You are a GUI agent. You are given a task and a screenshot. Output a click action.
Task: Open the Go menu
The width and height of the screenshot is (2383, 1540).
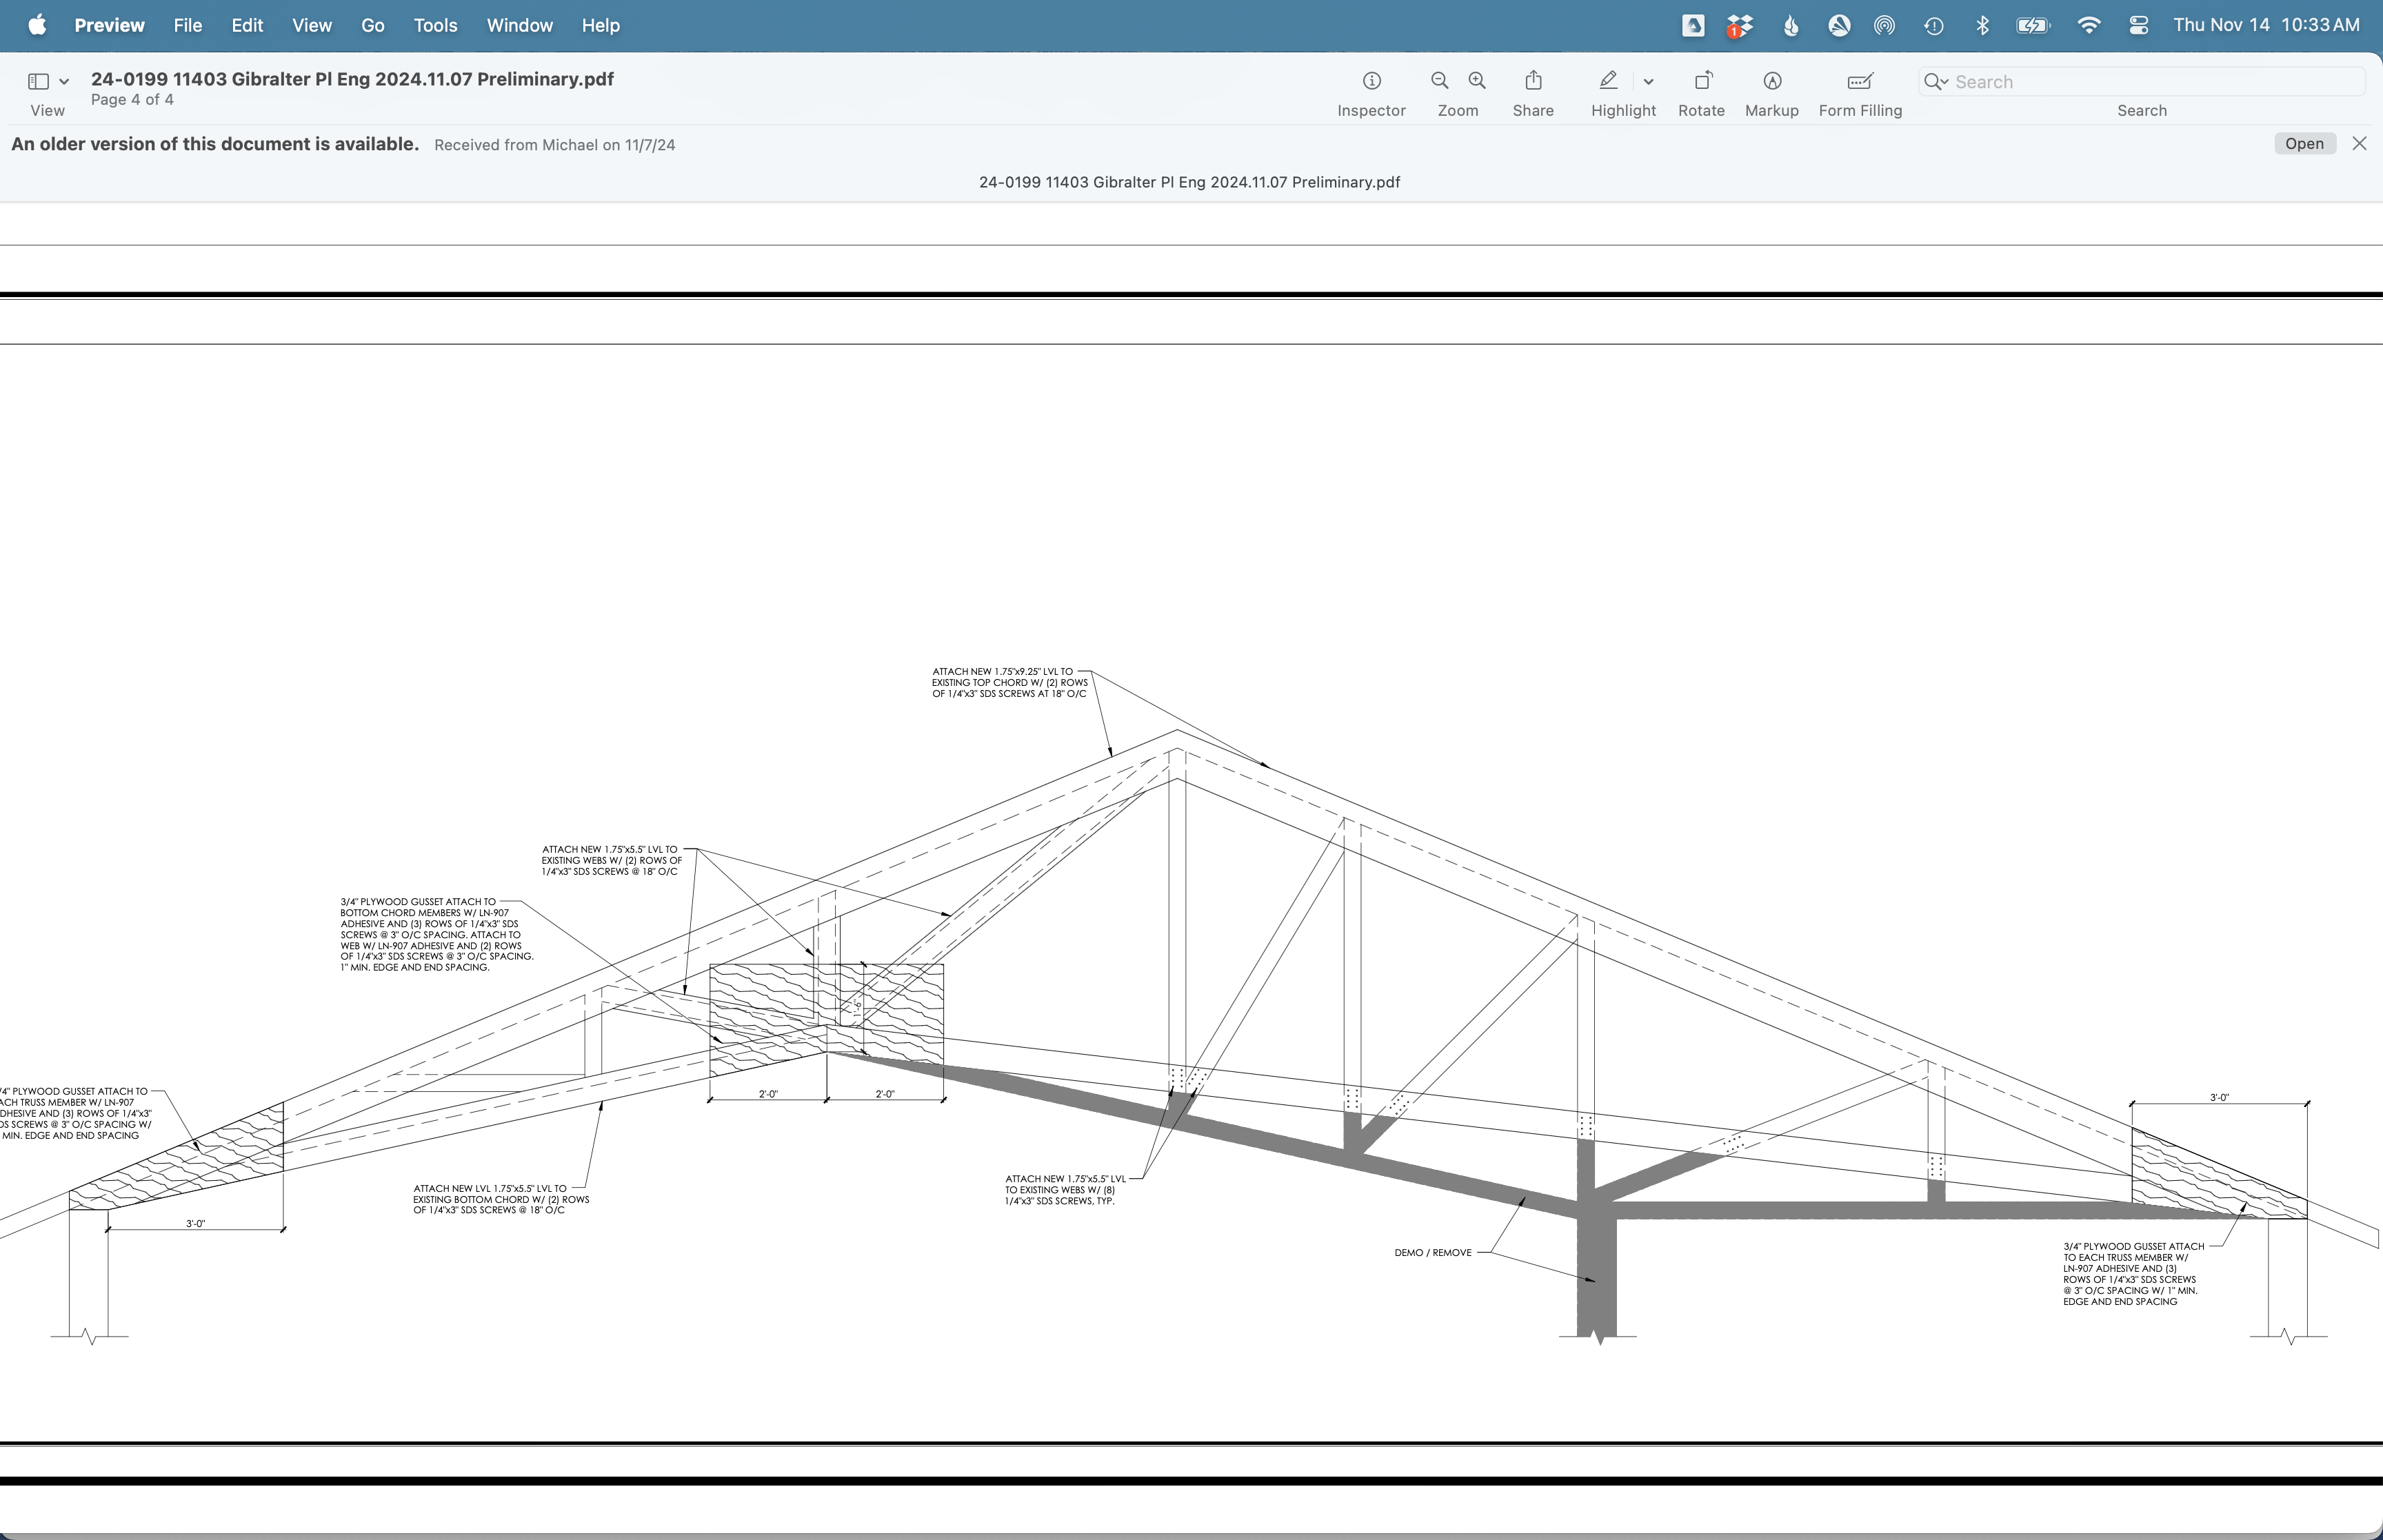[x=372, y=26]
